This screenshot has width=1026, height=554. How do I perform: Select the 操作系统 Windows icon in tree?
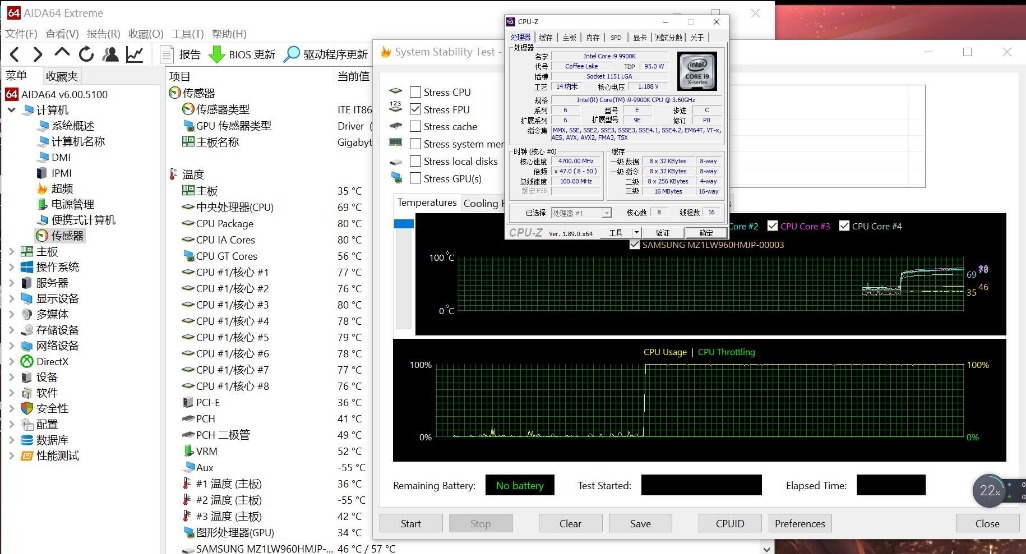point(27,267)
